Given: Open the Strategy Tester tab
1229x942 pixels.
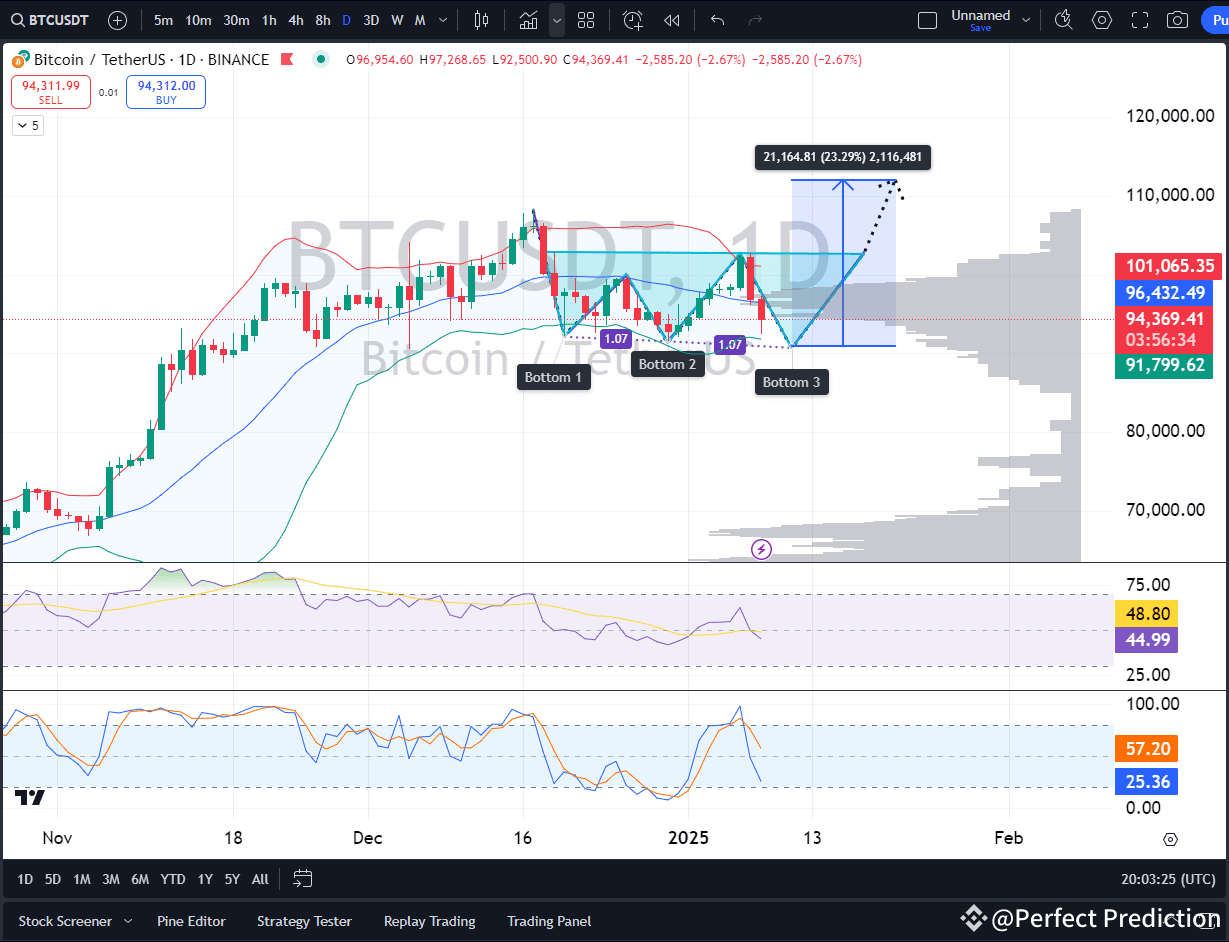Looking at the screenshot, I should tap(304, 921).
